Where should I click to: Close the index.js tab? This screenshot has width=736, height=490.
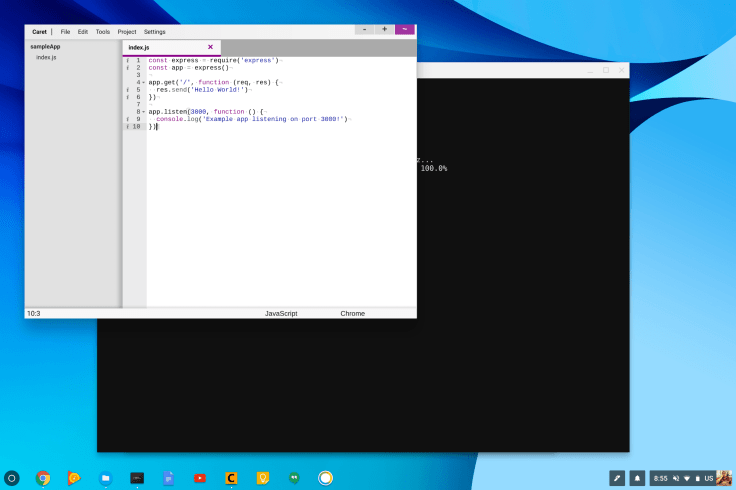tap(210, 47)
